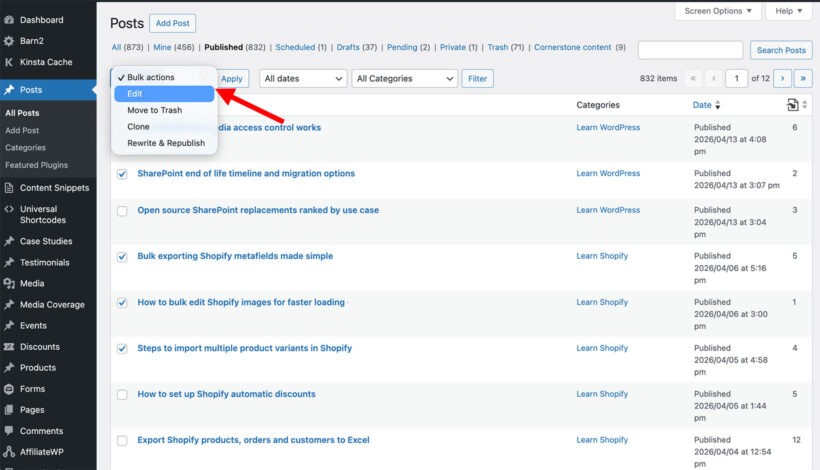This screenshot has height=470, width=820.
Task: Uncheck the SharePoint end of life post
Action: [122, 174]
